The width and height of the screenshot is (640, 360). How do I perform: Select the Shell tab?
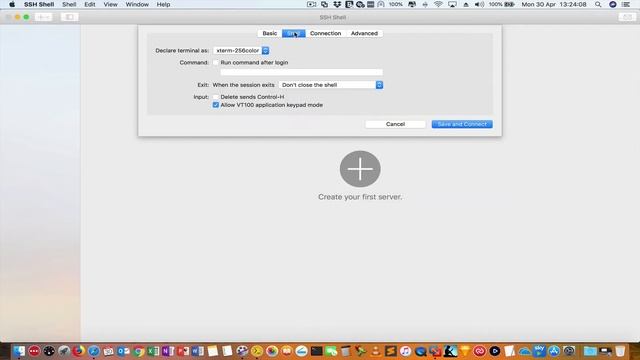click(x=293, y=33)
